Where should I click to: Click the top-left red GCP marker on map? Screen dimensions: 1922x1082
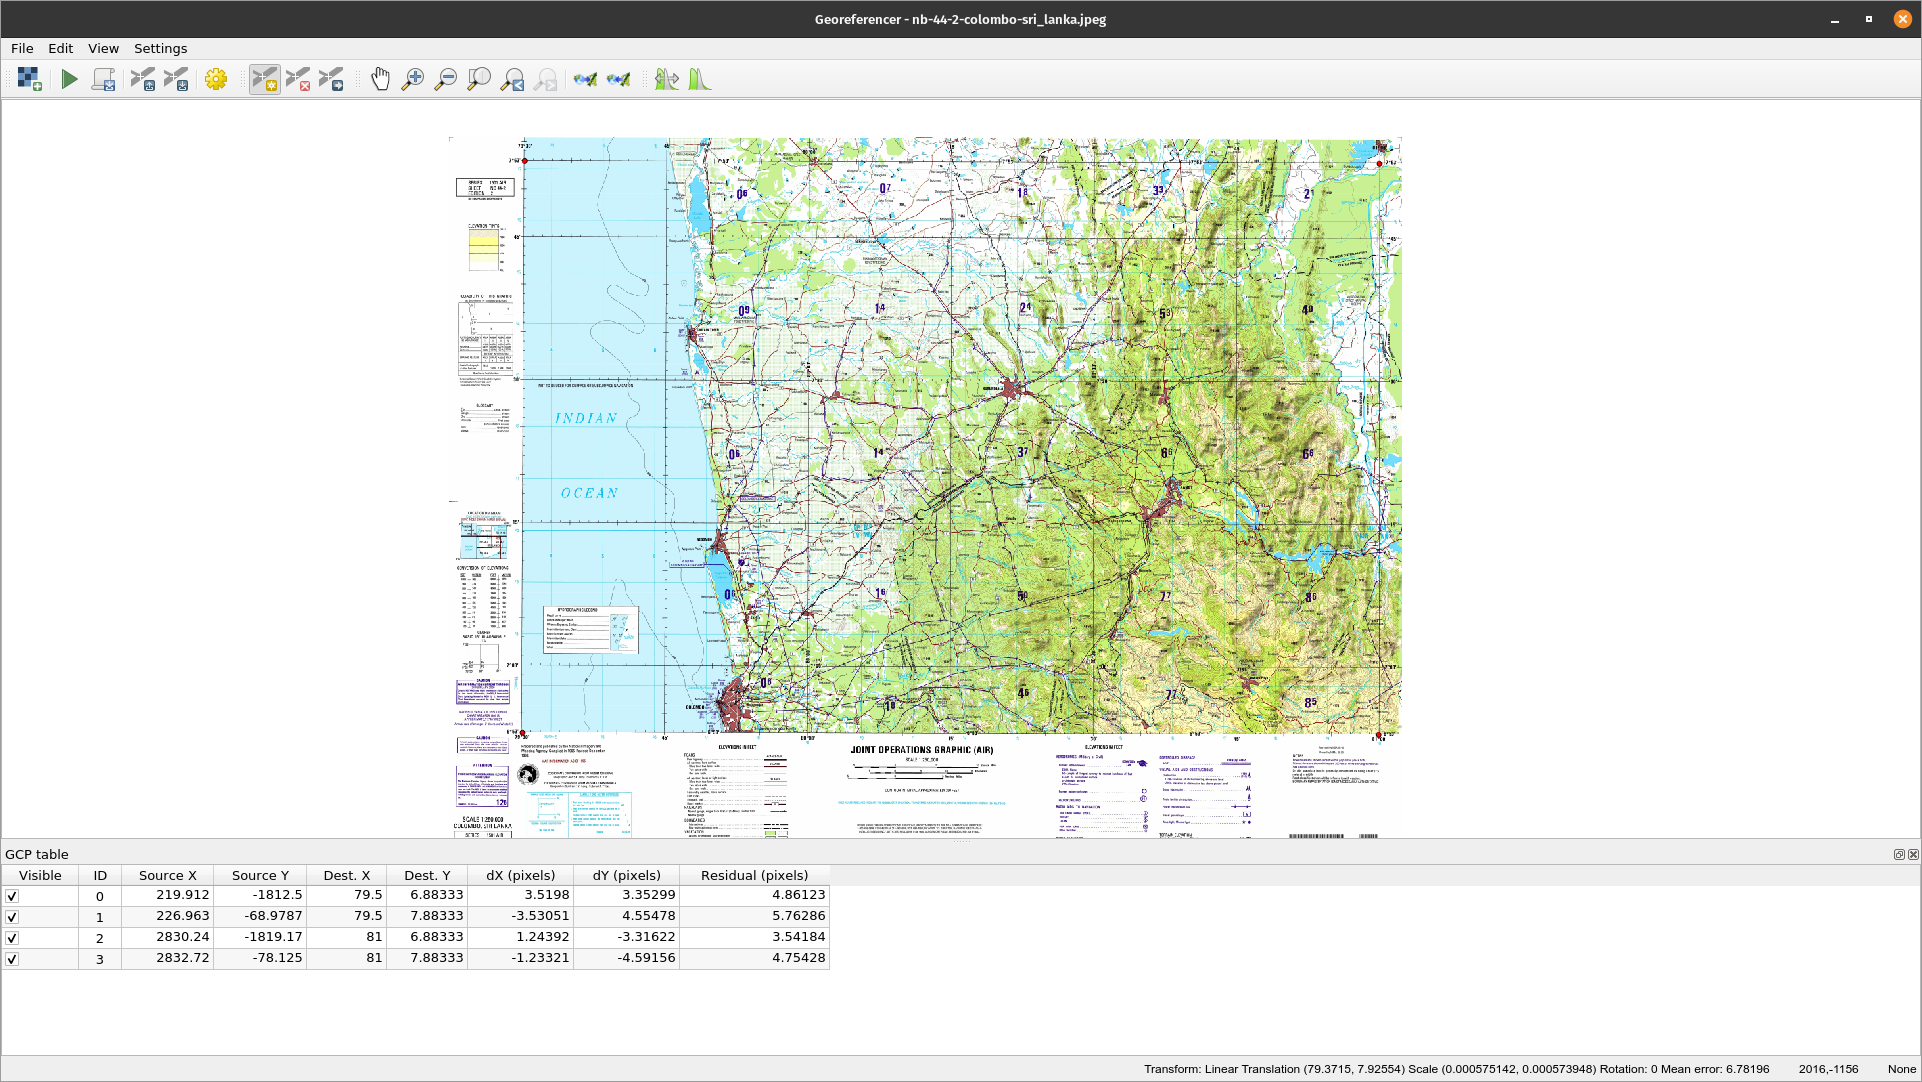524,161
